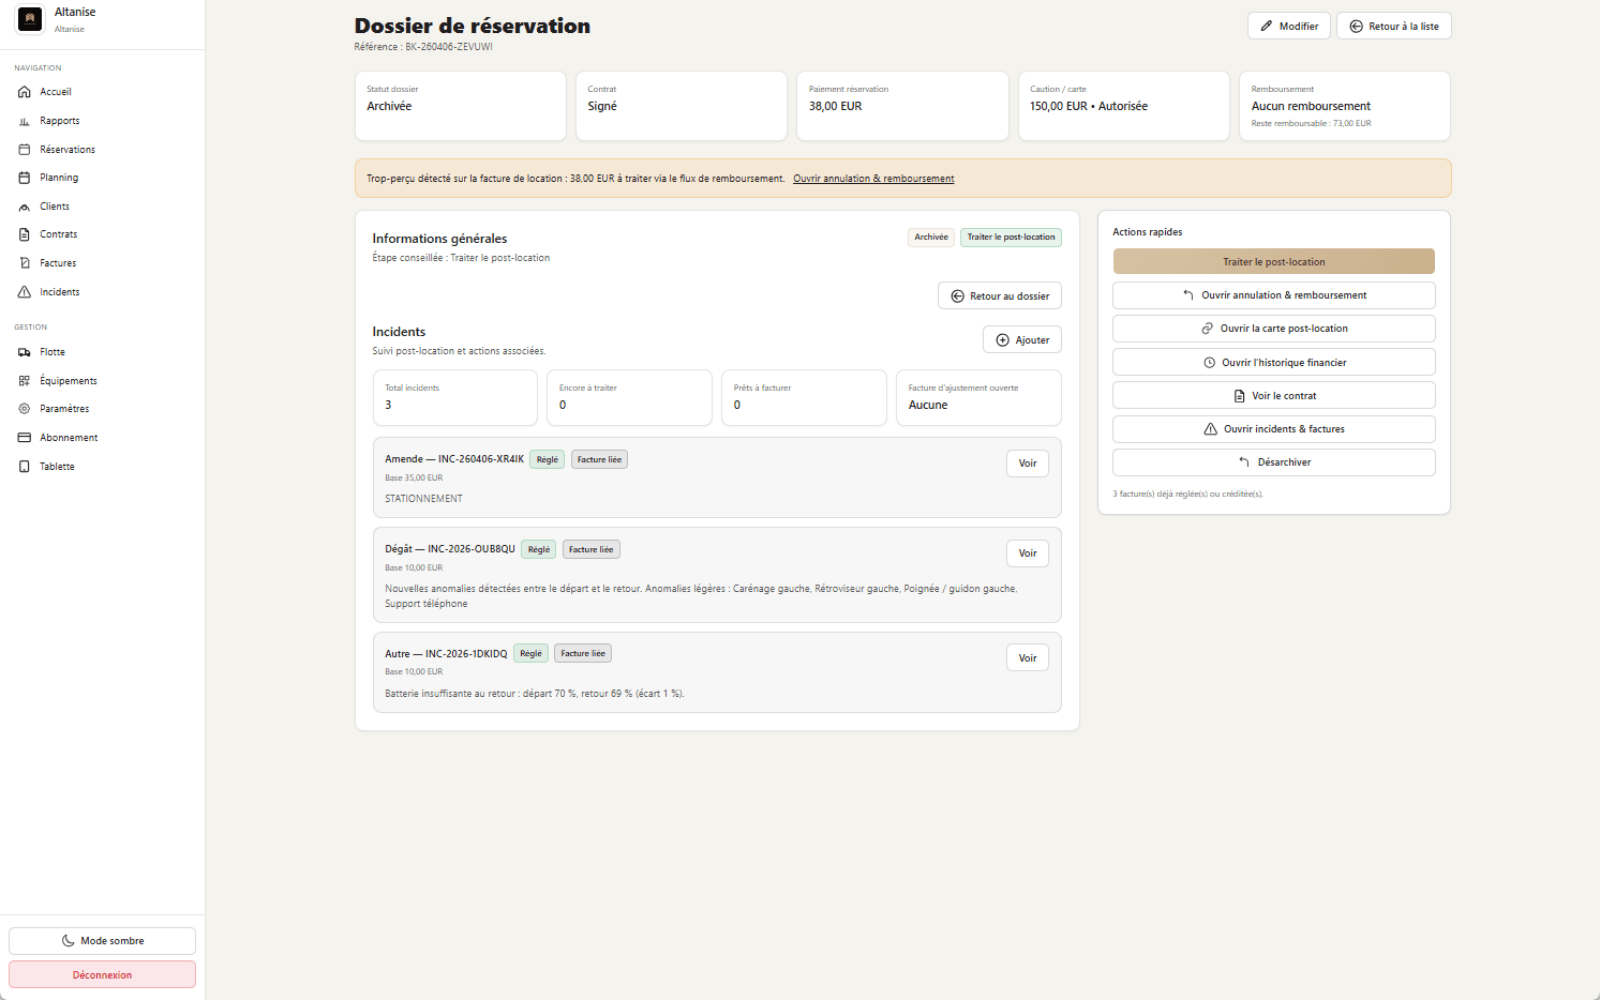Click Désarchiver in quick actions
Viewport: 1600px width, 1000px height.
point(1273,463)
